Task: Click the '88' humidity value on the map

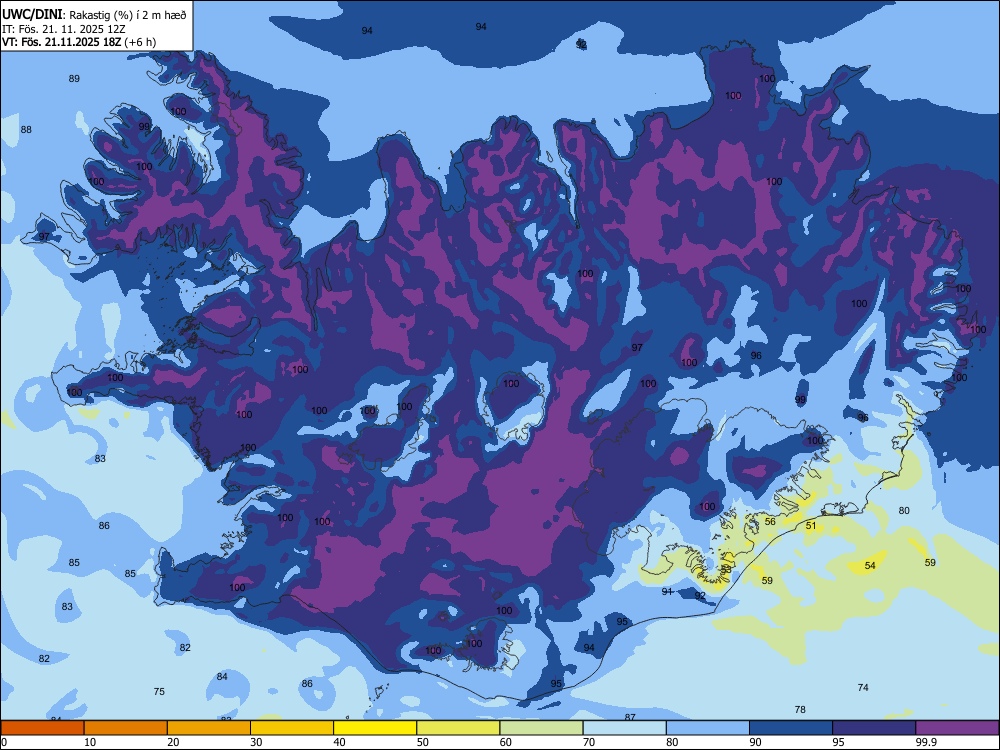Action: point(26,129)
